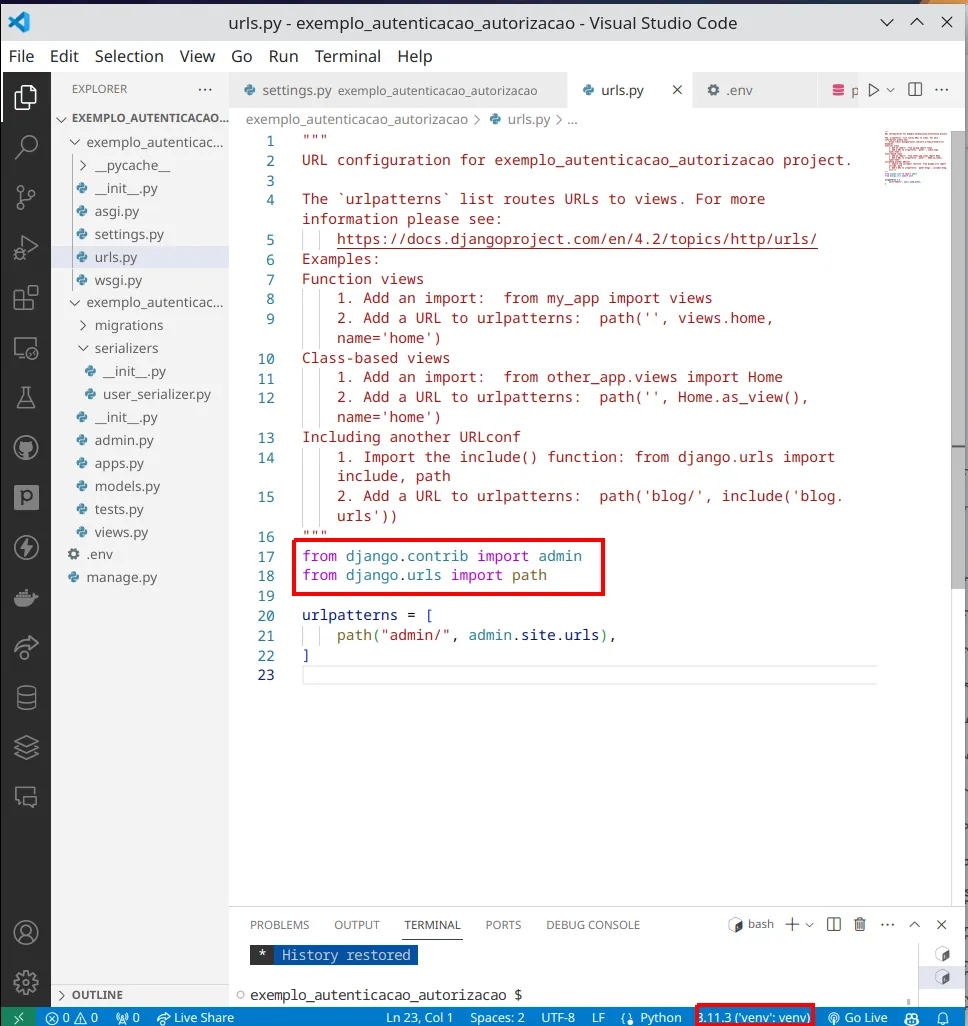Open the Explorer view in activity bar
The image size is (968, 1026).
point(26,97)
